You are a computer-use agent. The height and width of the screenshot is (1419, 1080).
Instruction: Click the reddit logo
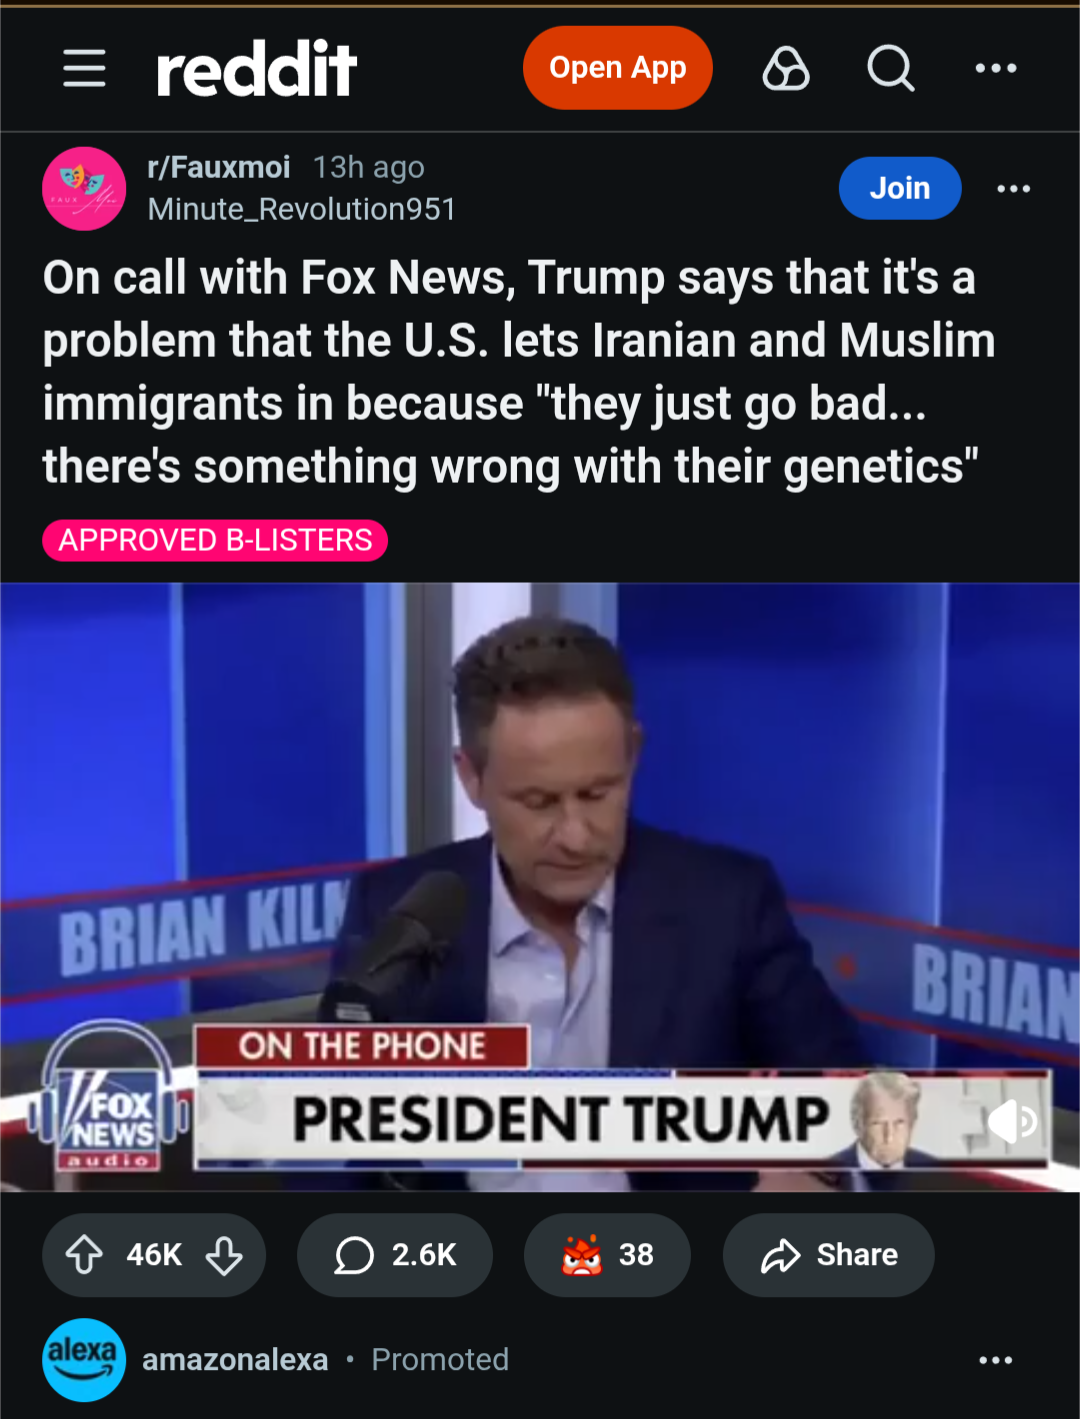point(256,68)
